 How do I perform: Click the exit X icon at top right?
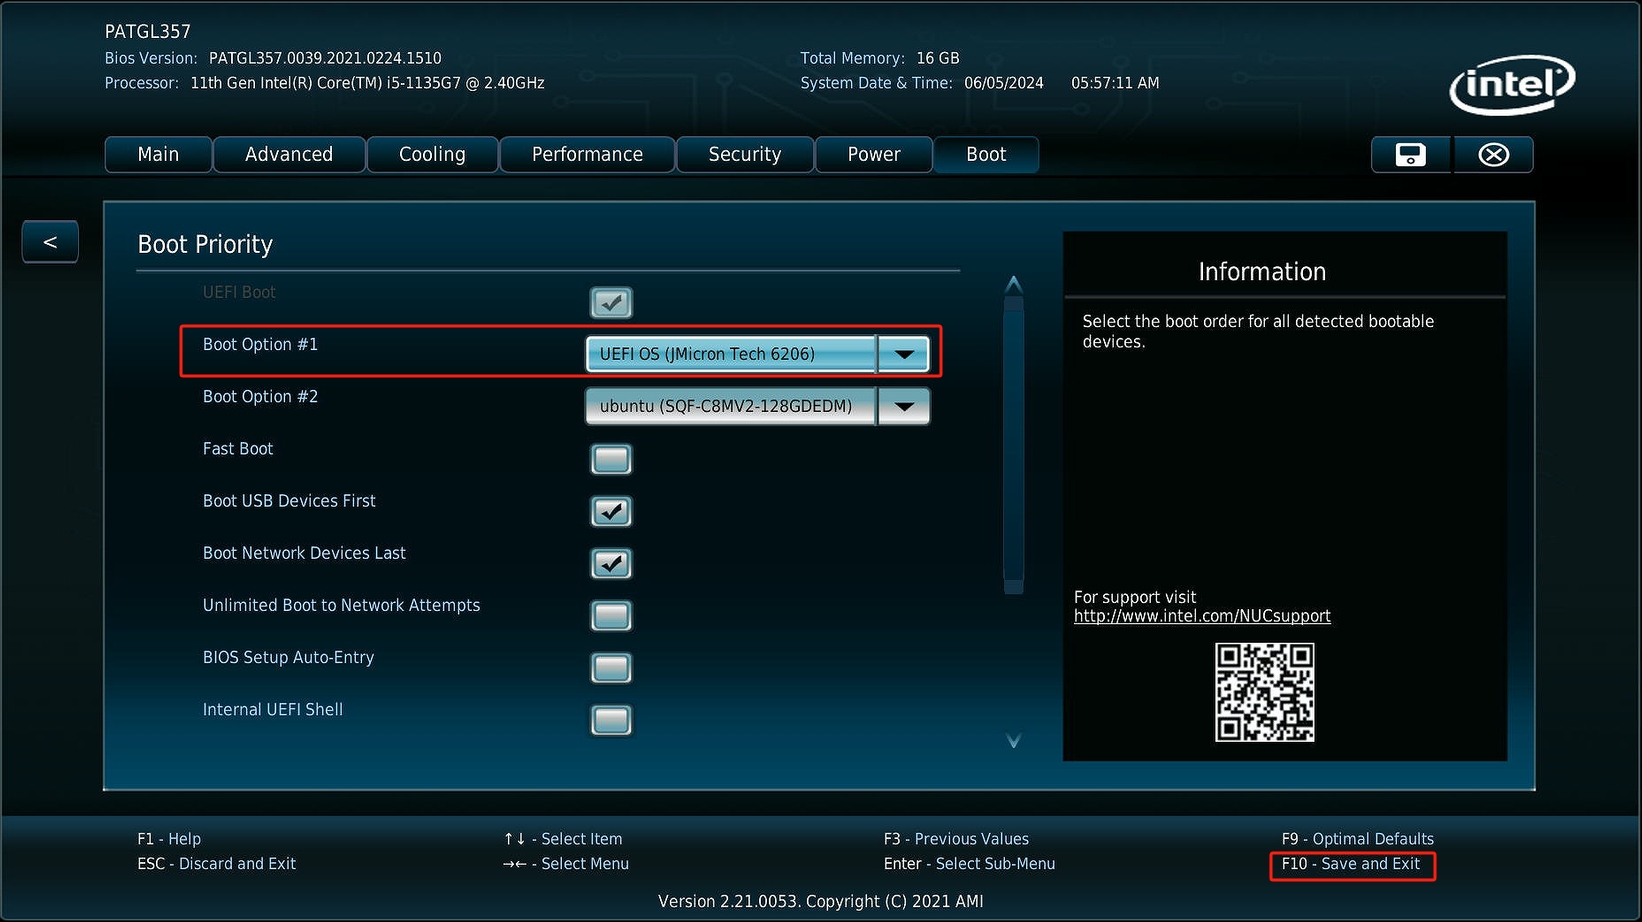coord(1494,155)
